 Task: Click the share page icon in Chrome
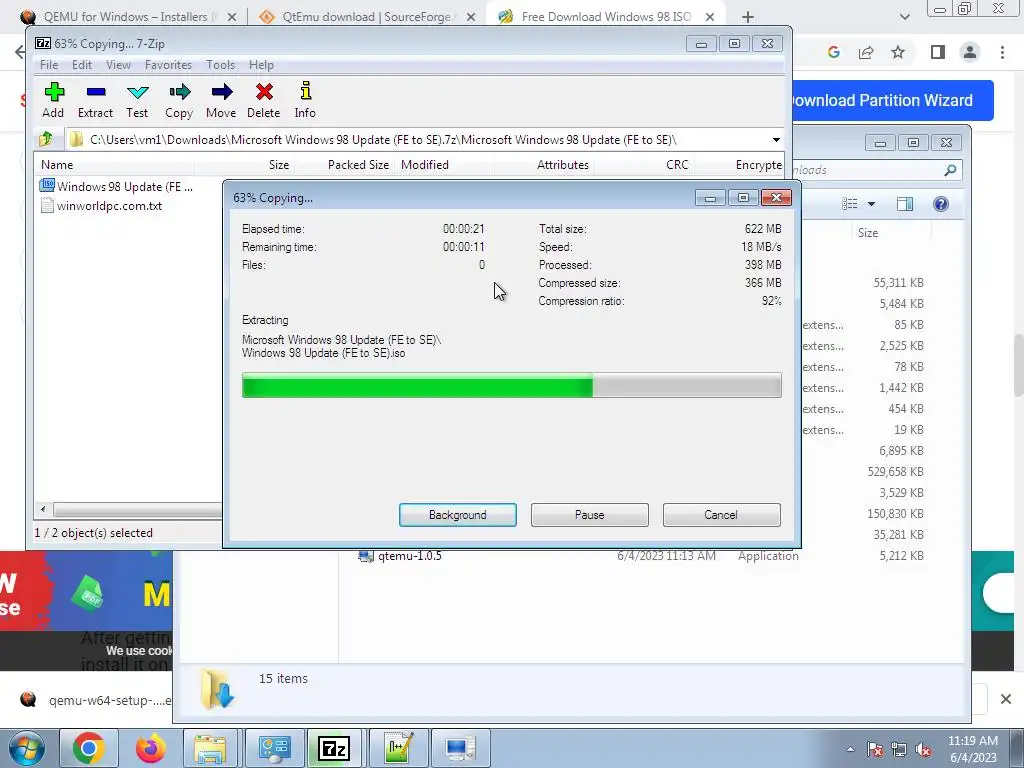(866, 52)
